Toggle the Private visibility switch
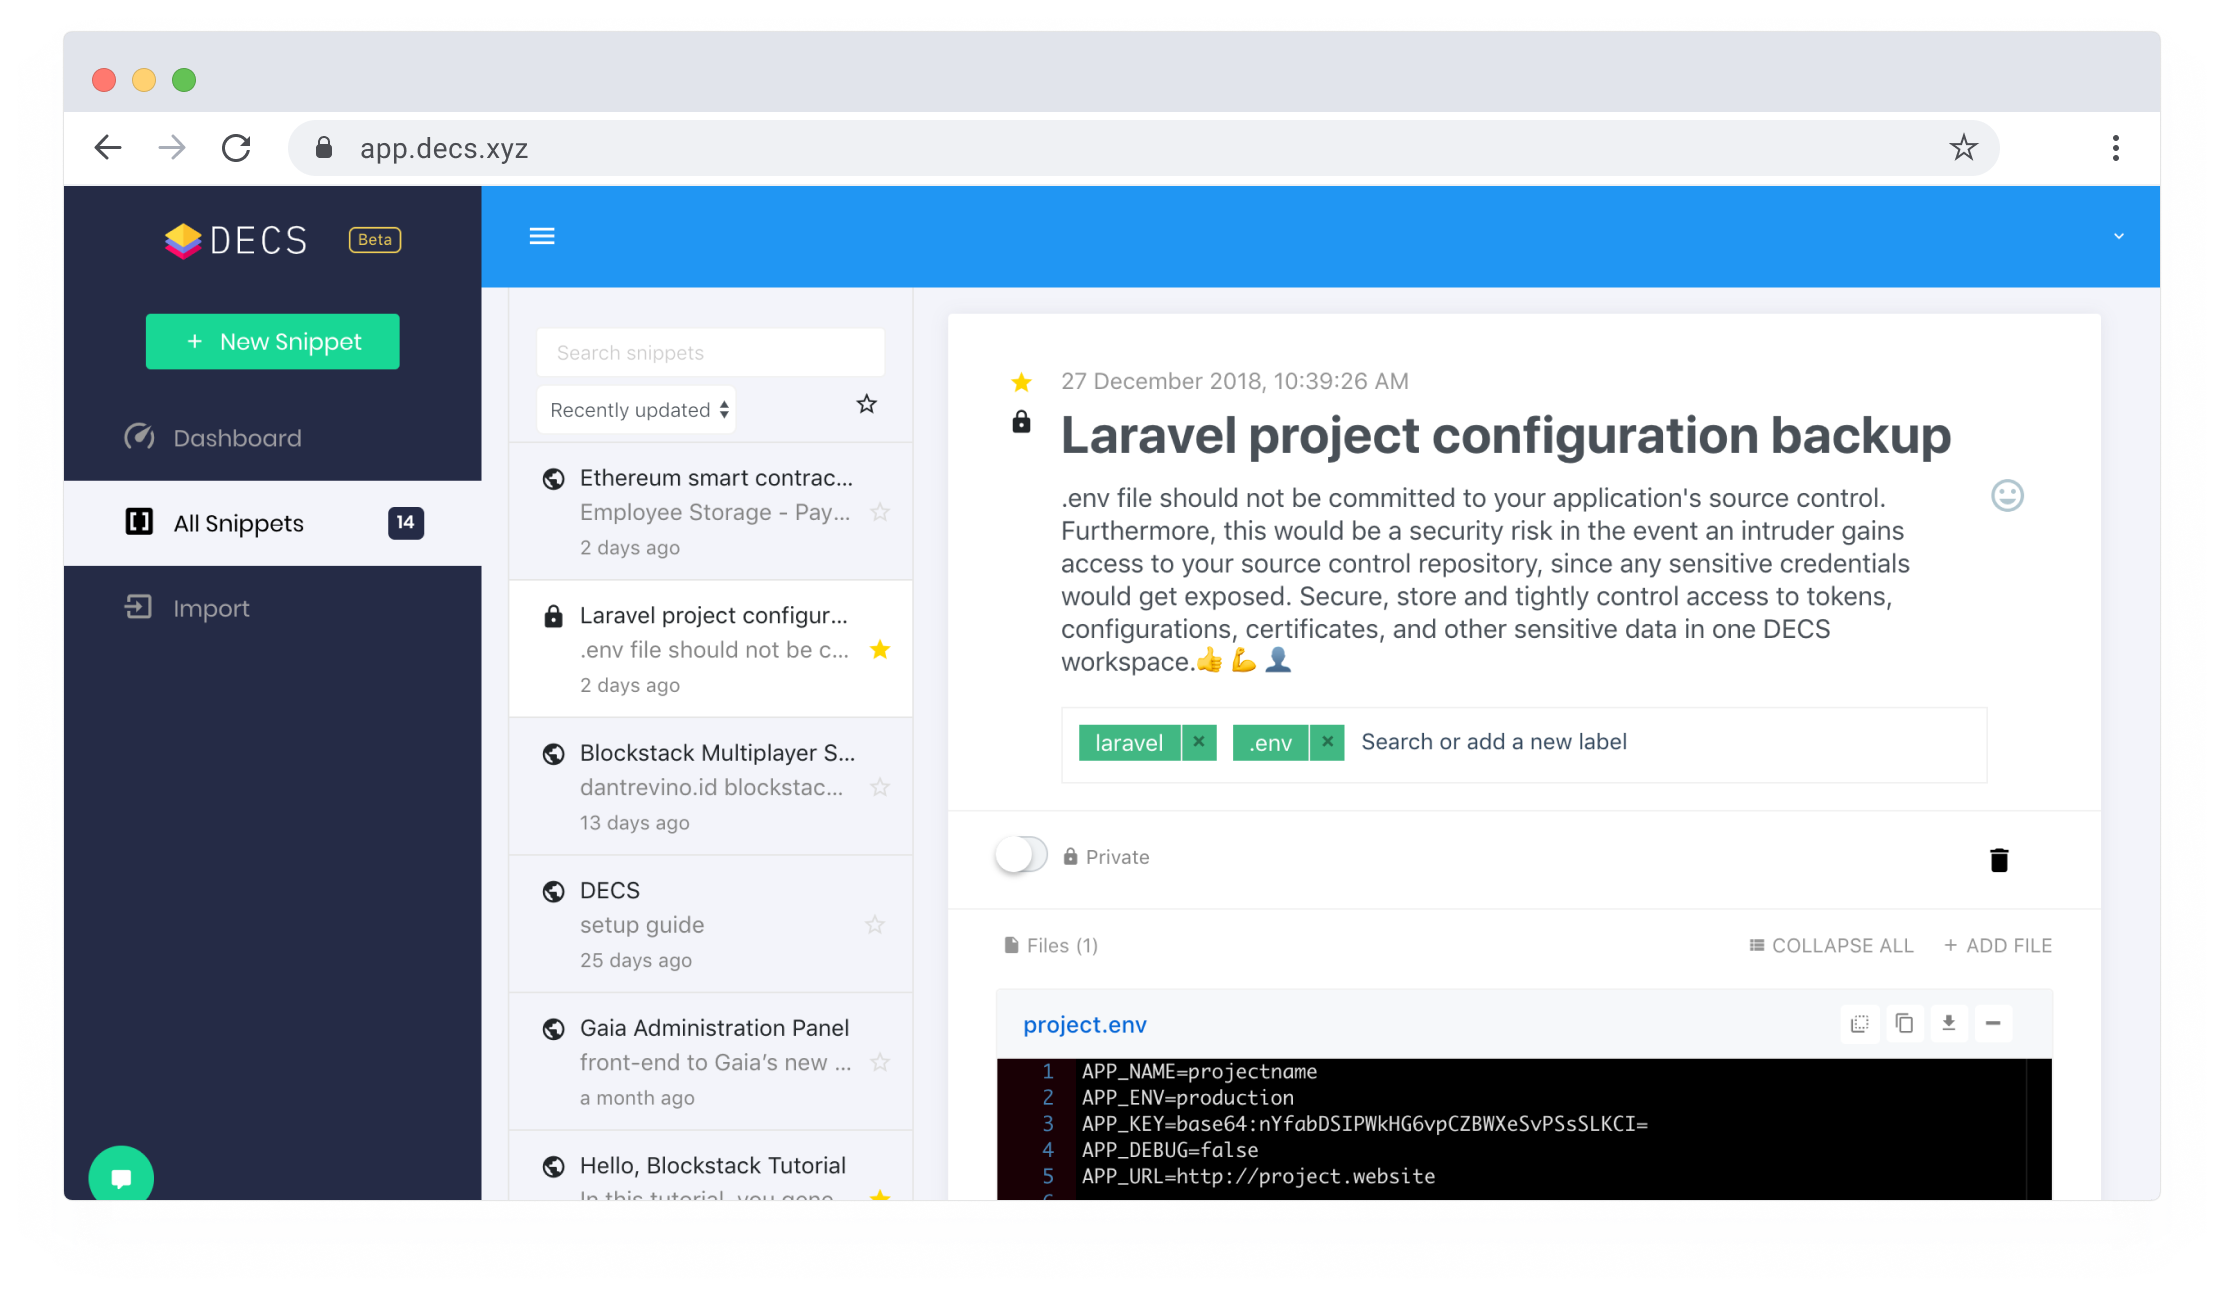Image resolution: width=2224 pixels, height=1296 pixels. [x=1021, y=856]
